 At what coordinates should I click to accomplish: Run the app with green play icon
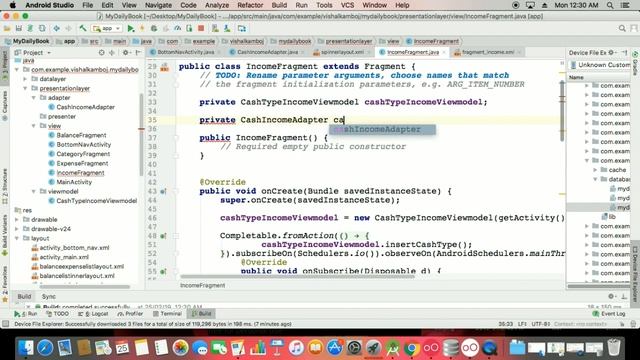[131, 29]
